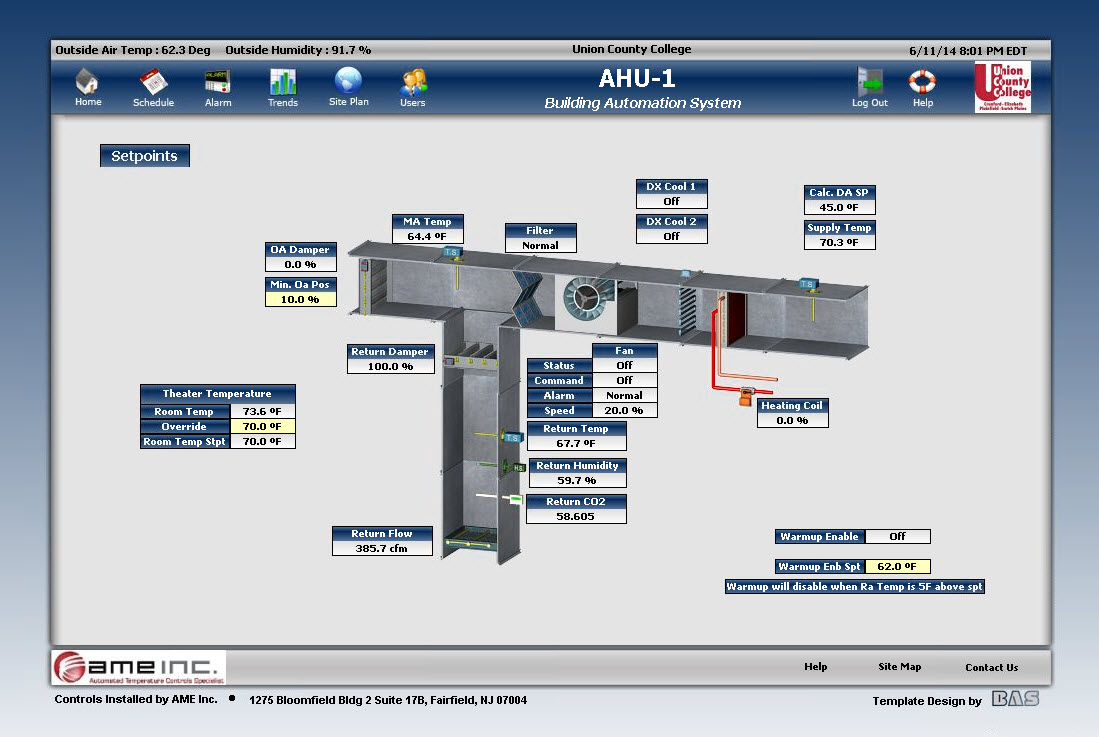The width and height of the screenshot is (1099, 737).
Task: Click the Log Out door icon
Action: [x=869, y=82]
